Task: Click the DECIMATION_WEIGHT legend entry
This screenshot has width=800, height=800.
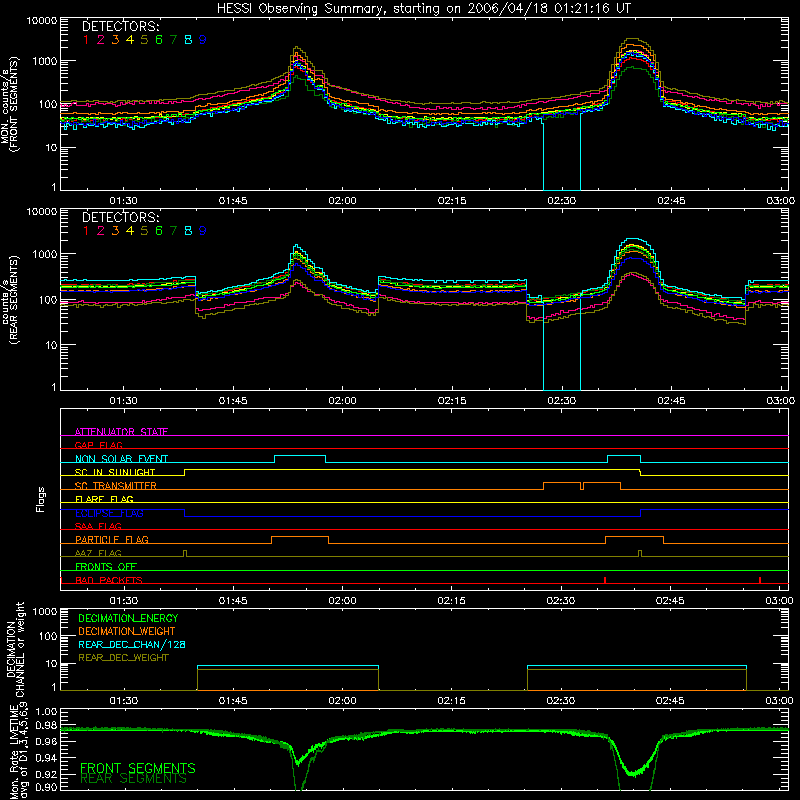Action: click(x=127, y=632)
